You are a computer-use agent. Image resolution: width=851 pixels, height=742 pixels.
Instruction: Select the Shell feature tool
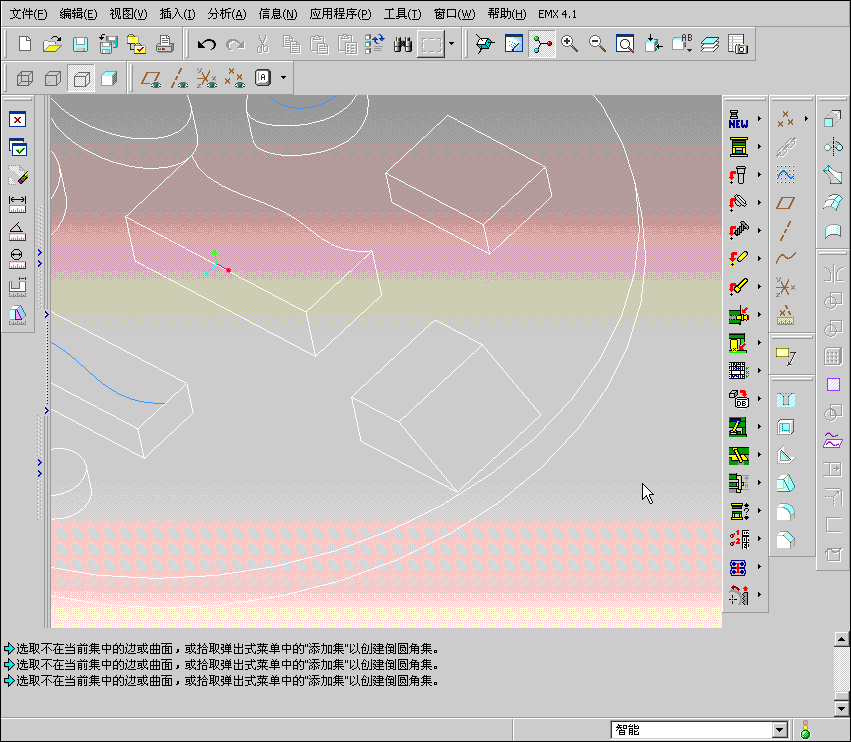click(786, 428)
